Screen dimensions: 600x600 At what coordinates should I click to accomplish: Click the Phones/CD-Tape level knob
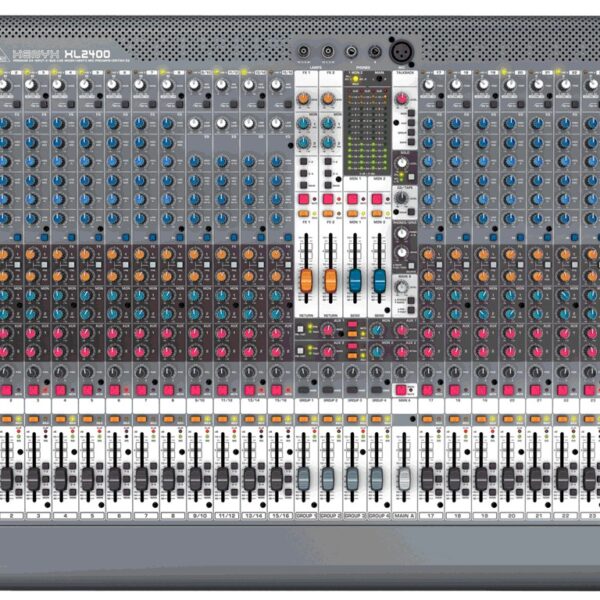click(402, 198)
